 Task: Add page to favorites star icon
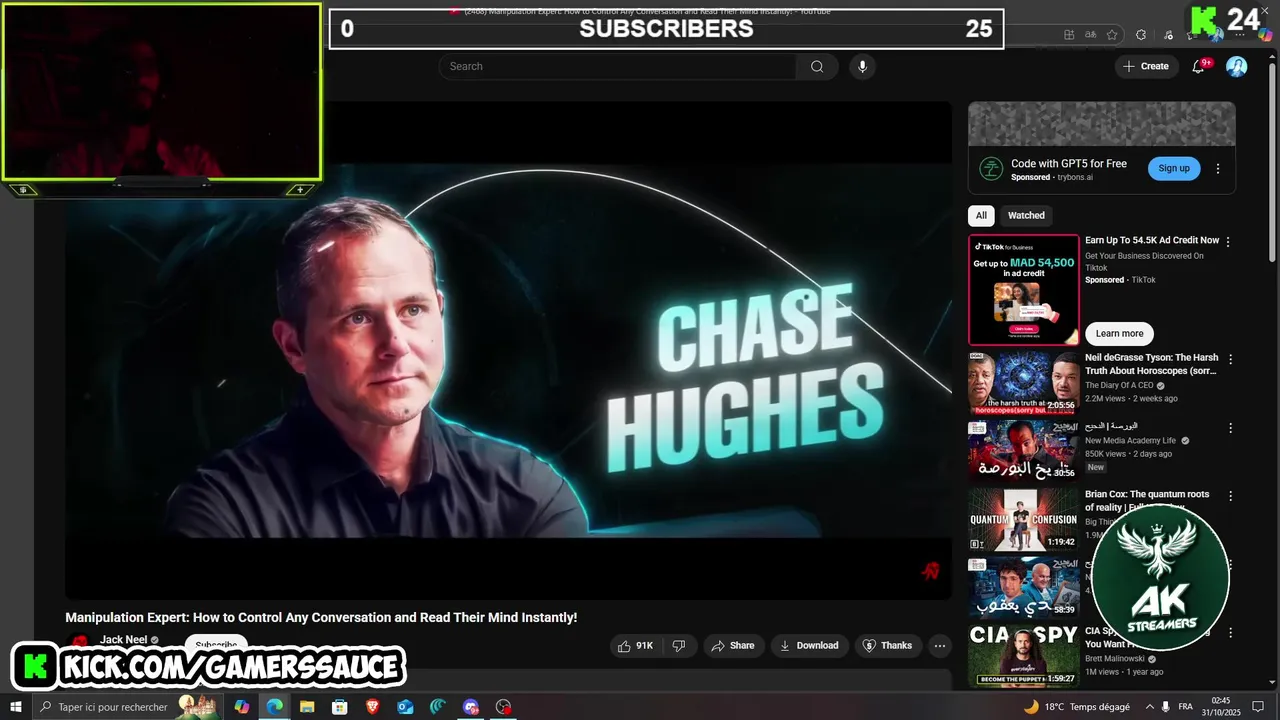1112,35
